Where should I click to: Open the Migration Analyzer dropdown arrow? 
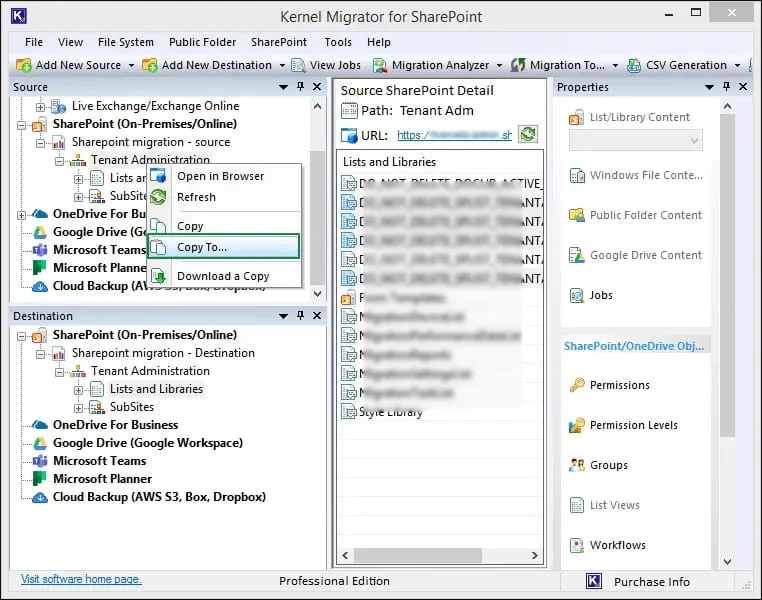coord(499,65)
